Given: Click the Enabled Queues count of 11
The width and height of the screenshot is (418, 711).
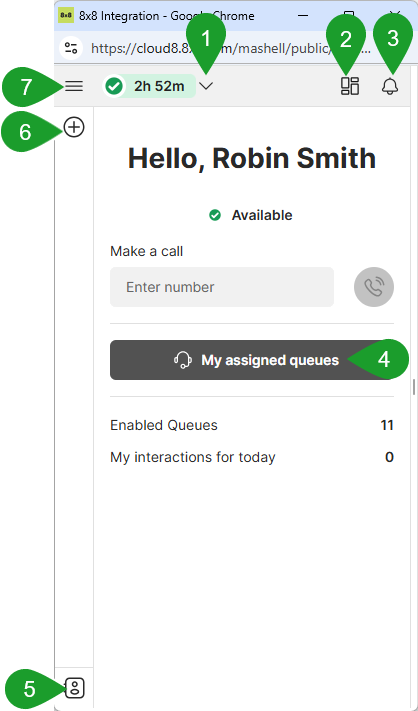Looking at the screenshot, I should [x=387, y=425].
